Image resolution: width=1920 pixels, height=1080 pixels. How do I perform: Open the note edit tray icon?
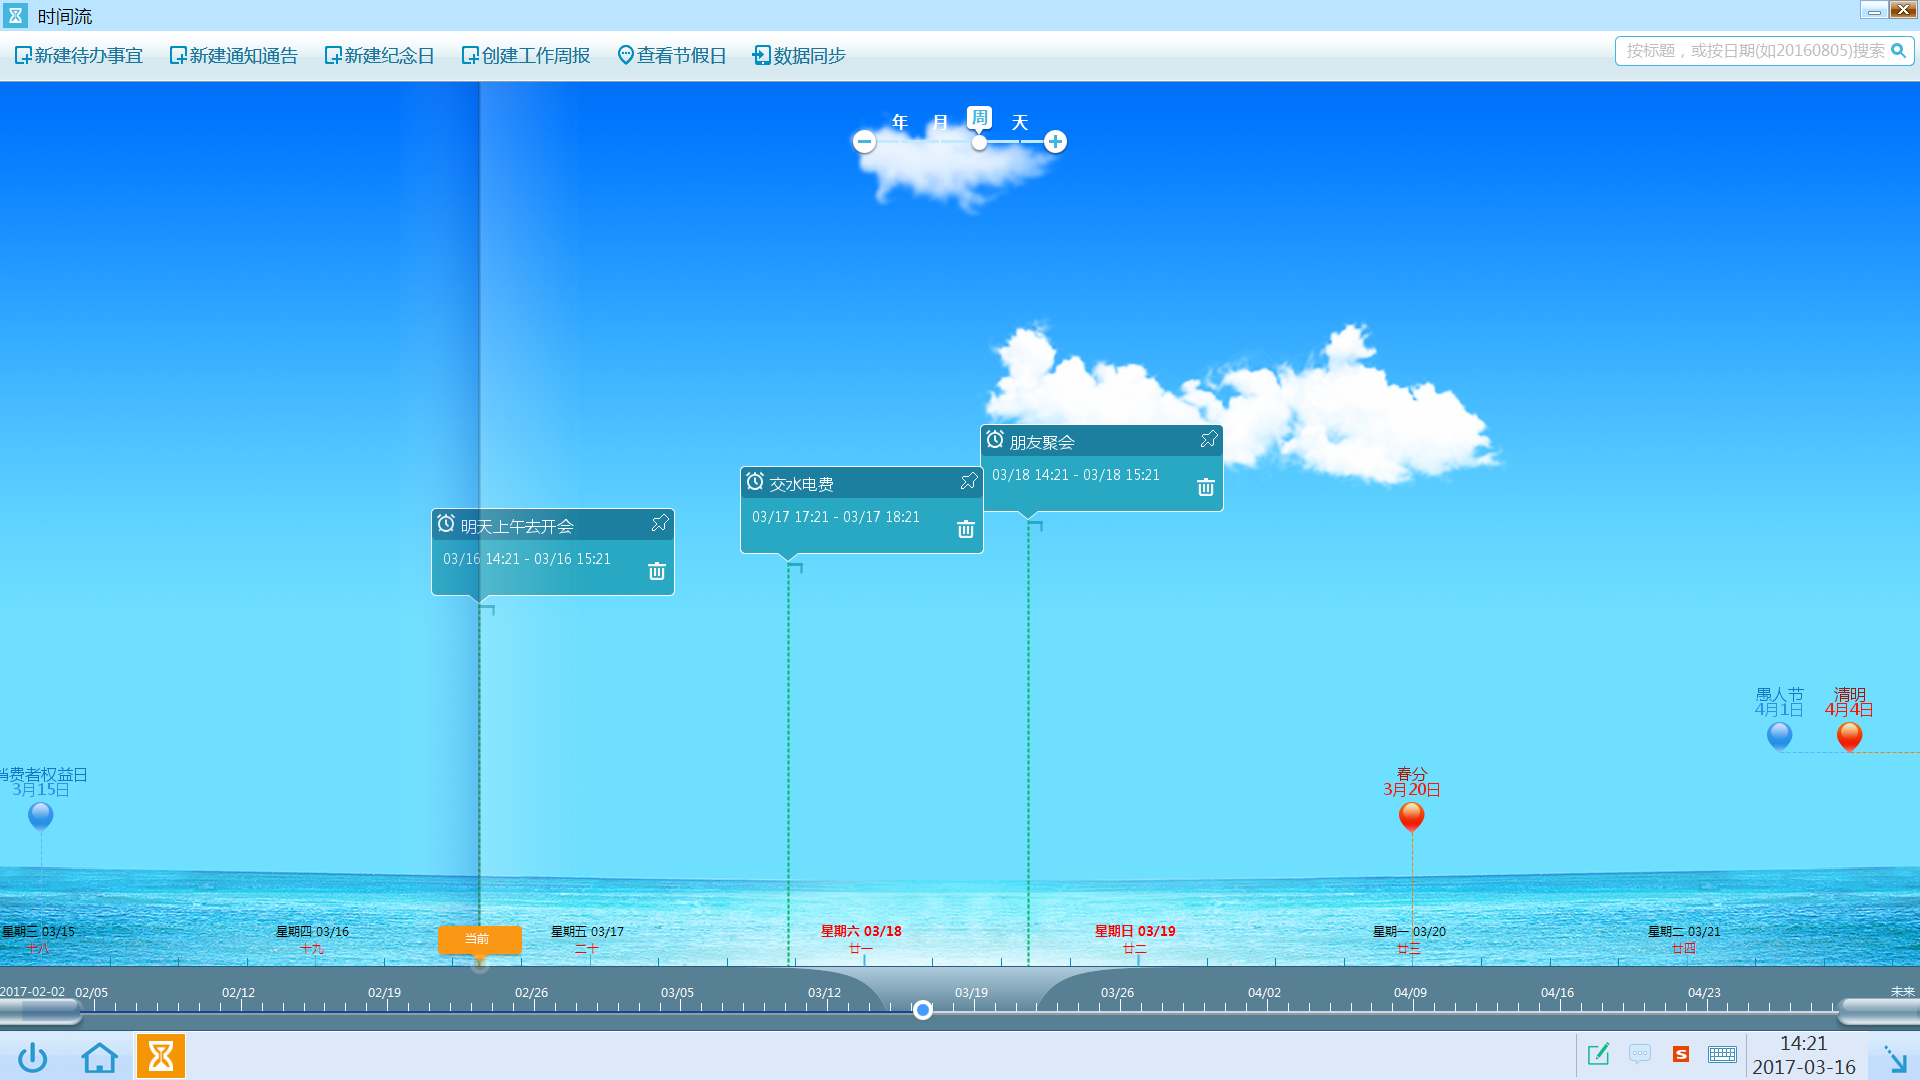(1598, 1054)
